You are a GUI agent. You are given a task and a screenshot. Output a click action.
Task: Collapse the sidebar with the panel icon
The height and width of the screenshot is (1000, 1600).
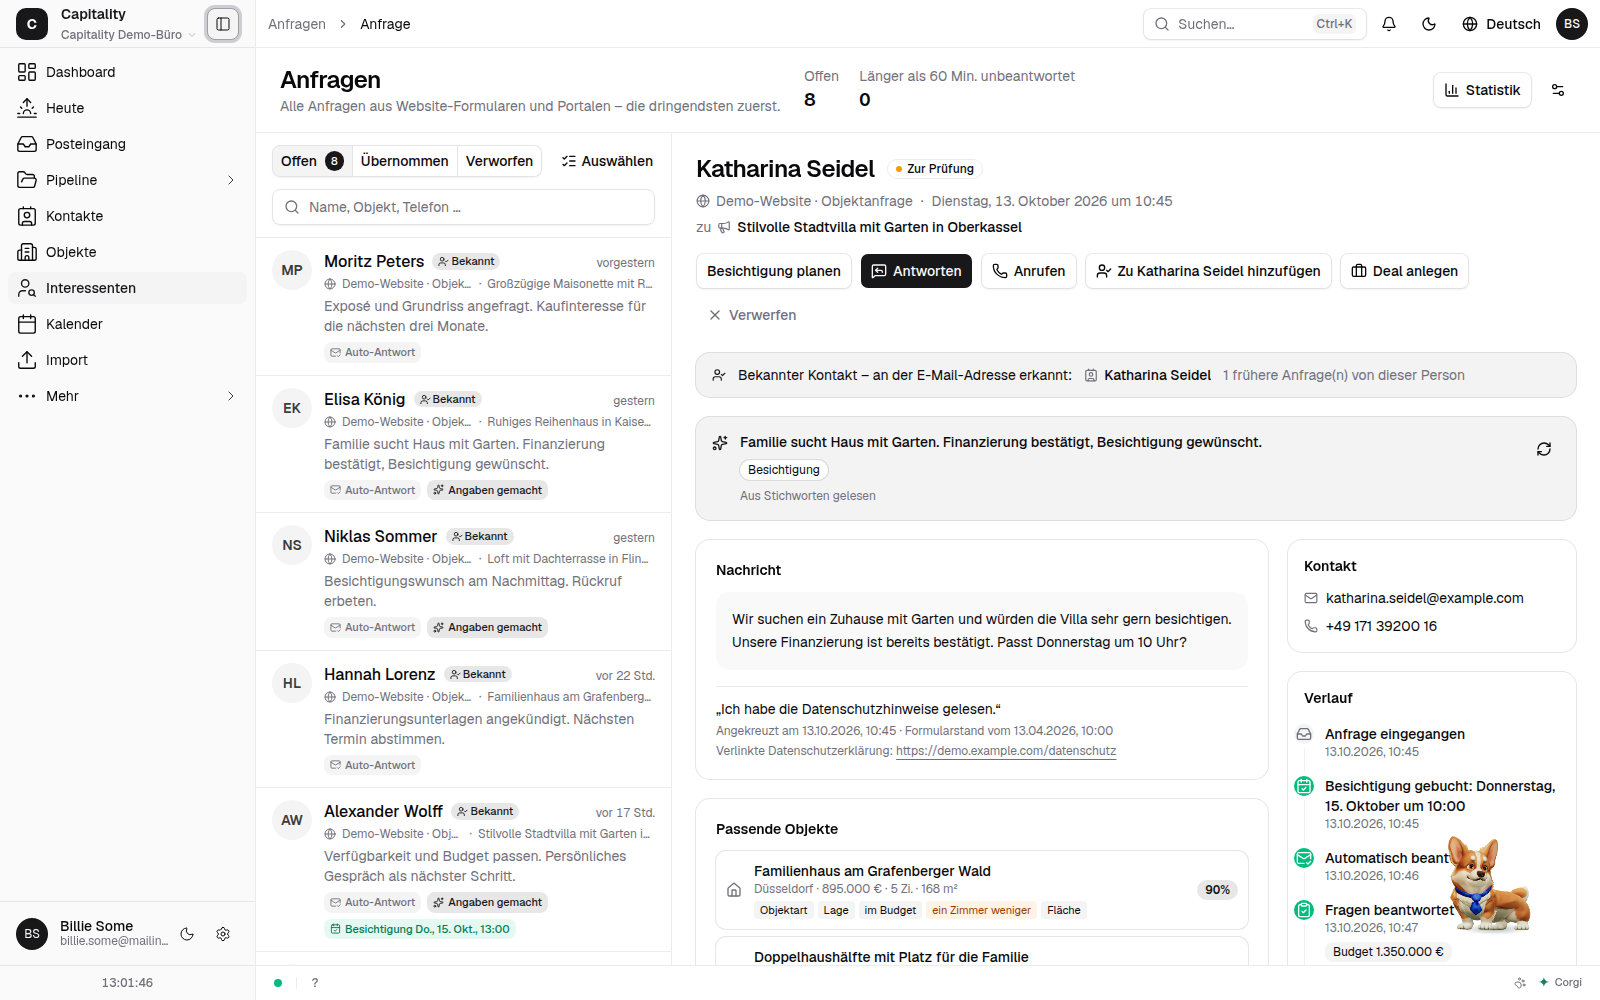click(x=223, y=24)
